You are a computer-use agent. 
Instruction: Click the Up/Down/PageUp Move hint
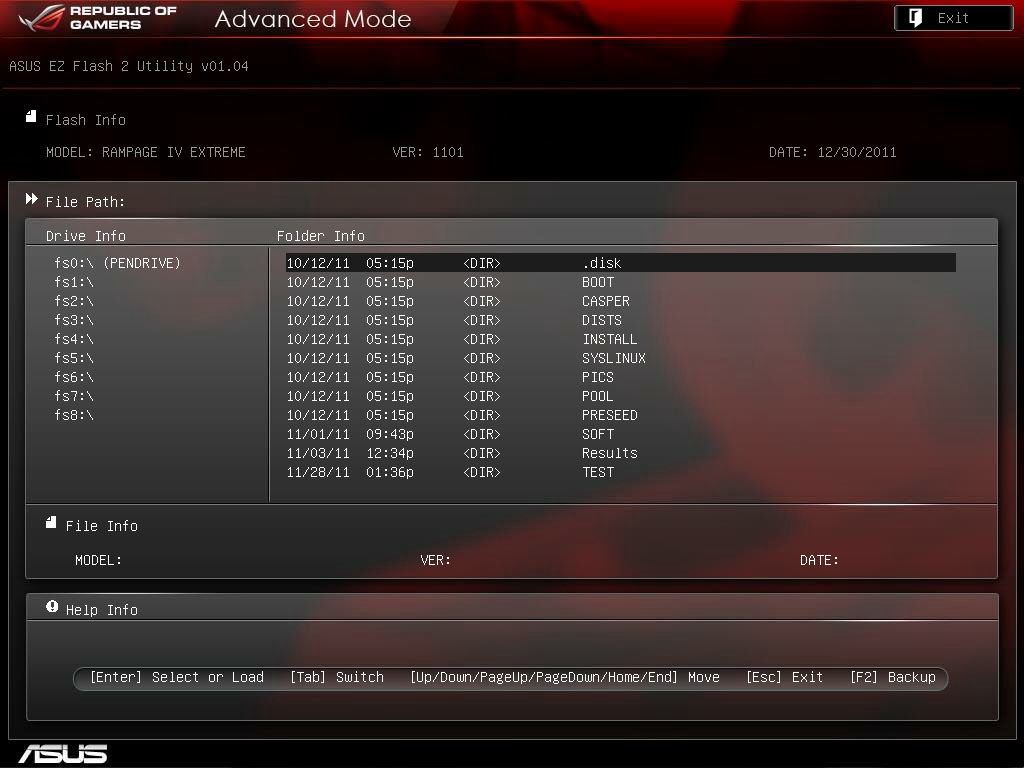[565, 677]
